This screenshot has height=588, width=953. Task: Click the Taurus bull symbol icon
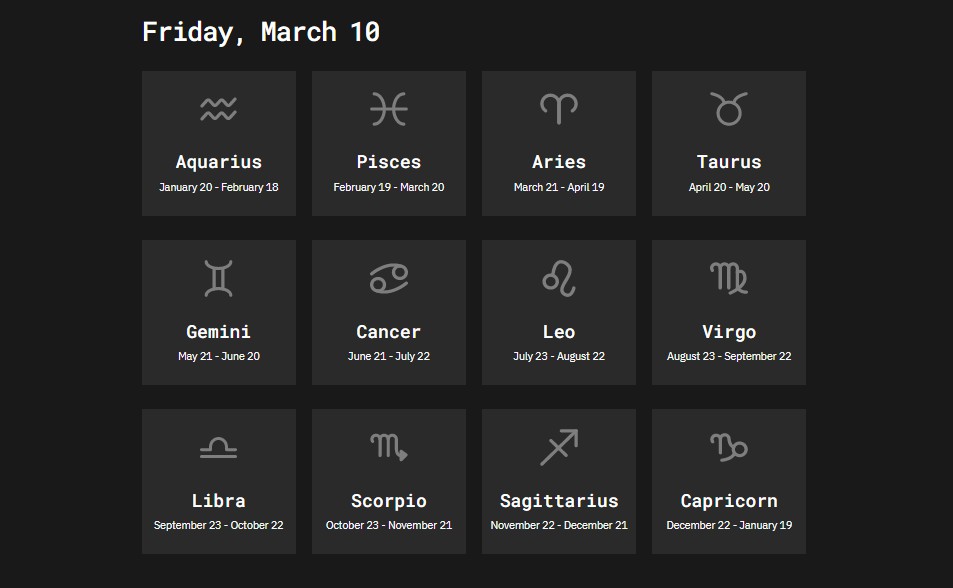click(728, 108)
